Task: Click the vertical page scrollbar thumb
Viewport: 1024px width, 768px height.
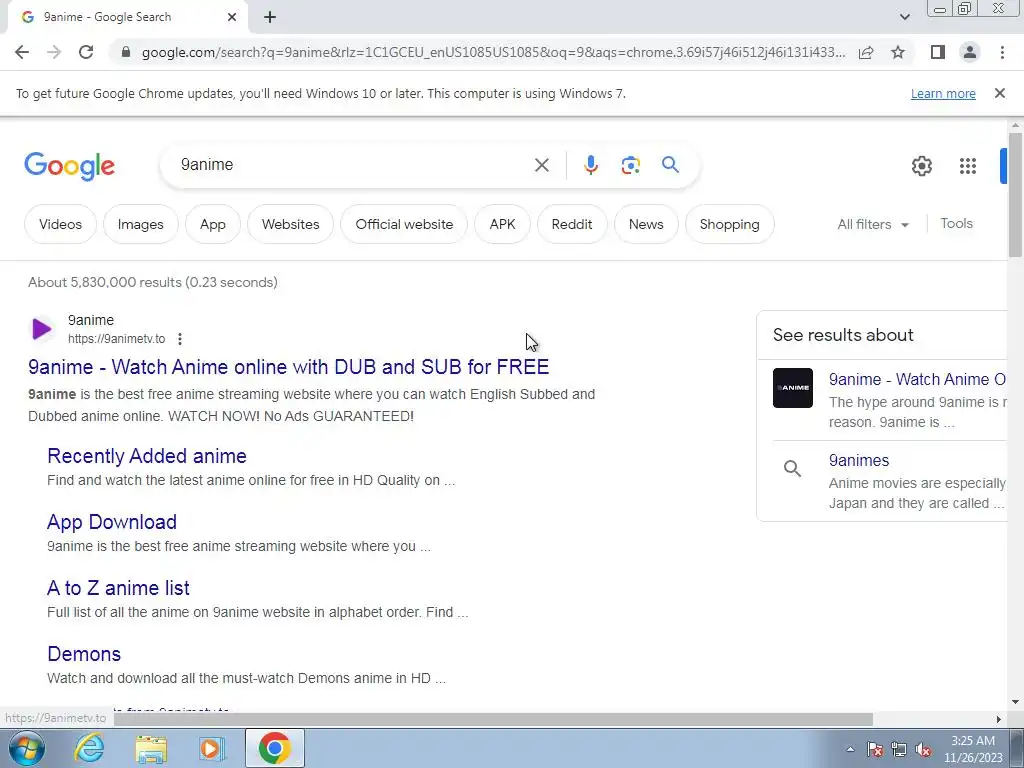Action: (x=1015, y=195)
